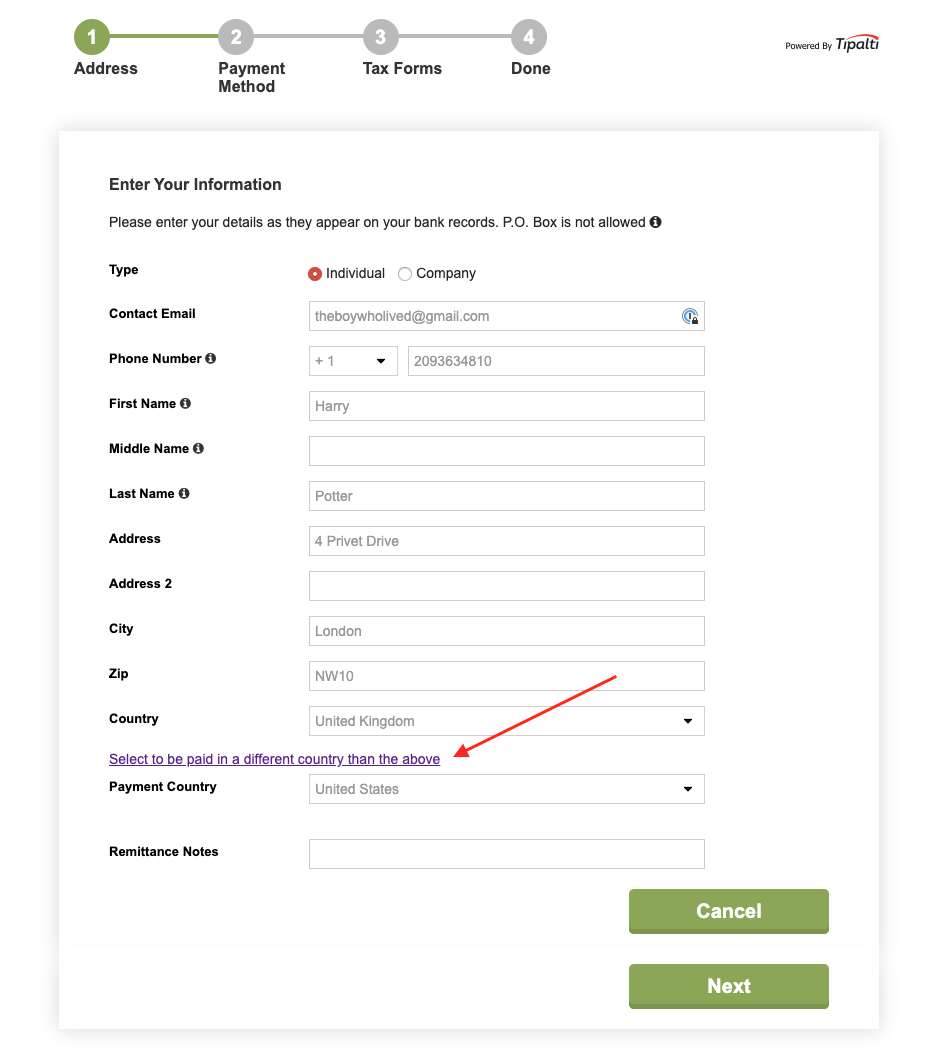Click the Tipalti logo
Image resolution: width=931 pixels, height=1053 pixels.
856,44
